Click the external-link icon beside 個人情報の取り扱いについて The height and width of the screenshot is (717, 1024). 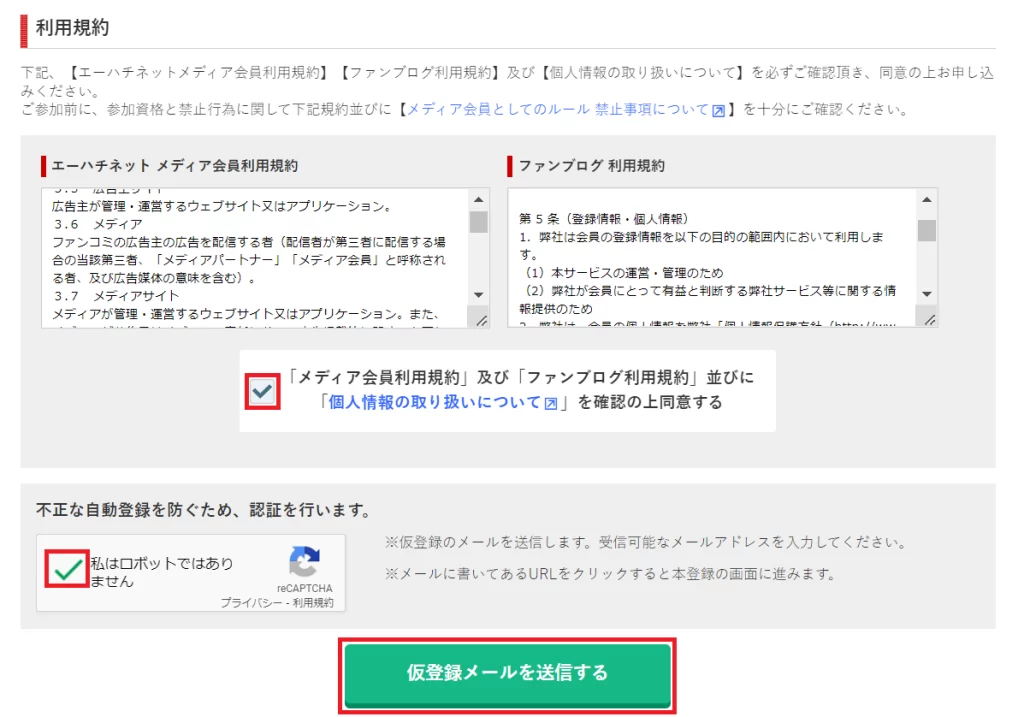[550, 403]
